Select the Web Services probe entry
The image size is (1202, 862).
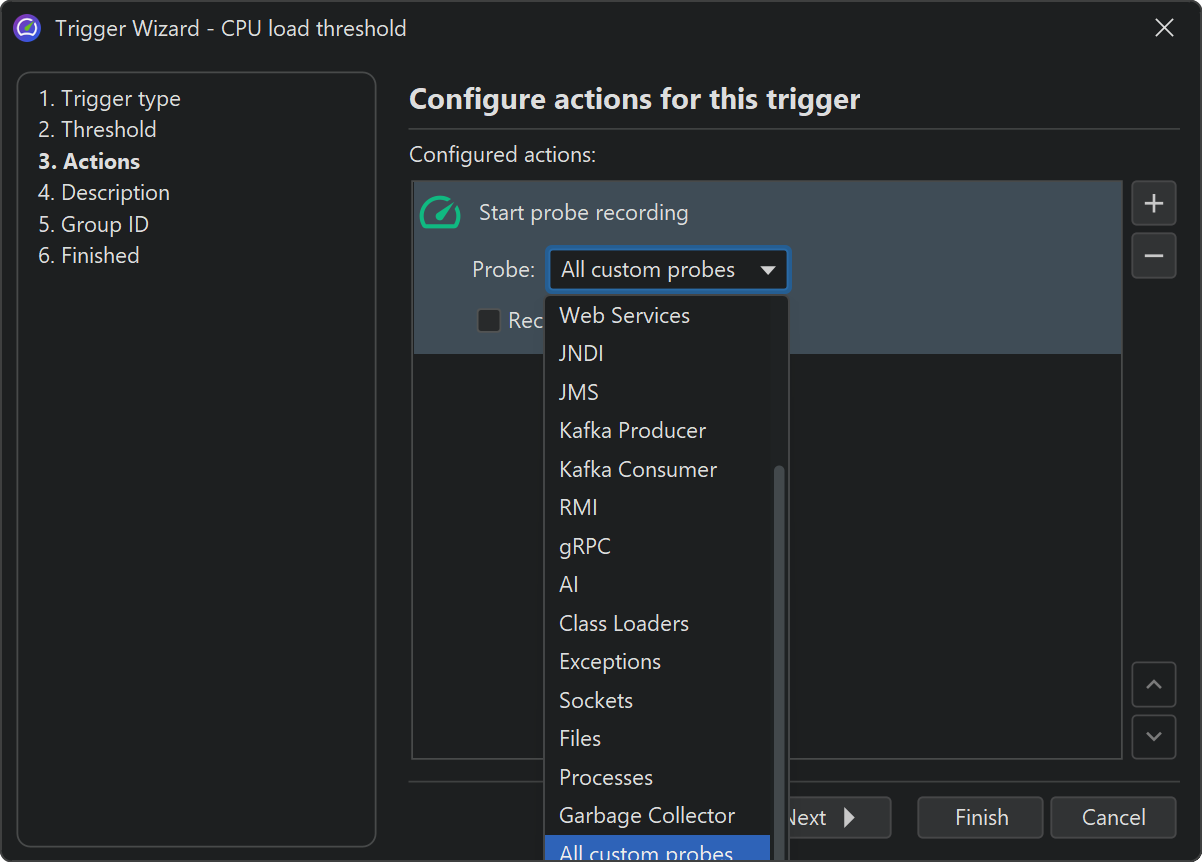pyautogui.click(x=624, y=316)
